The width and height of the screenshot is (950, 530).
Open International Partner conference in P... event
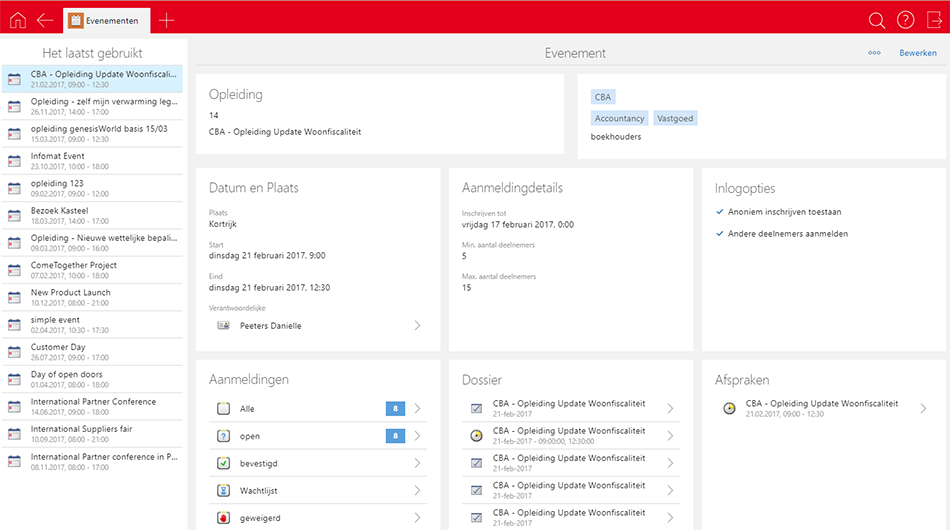pos(92,461)
